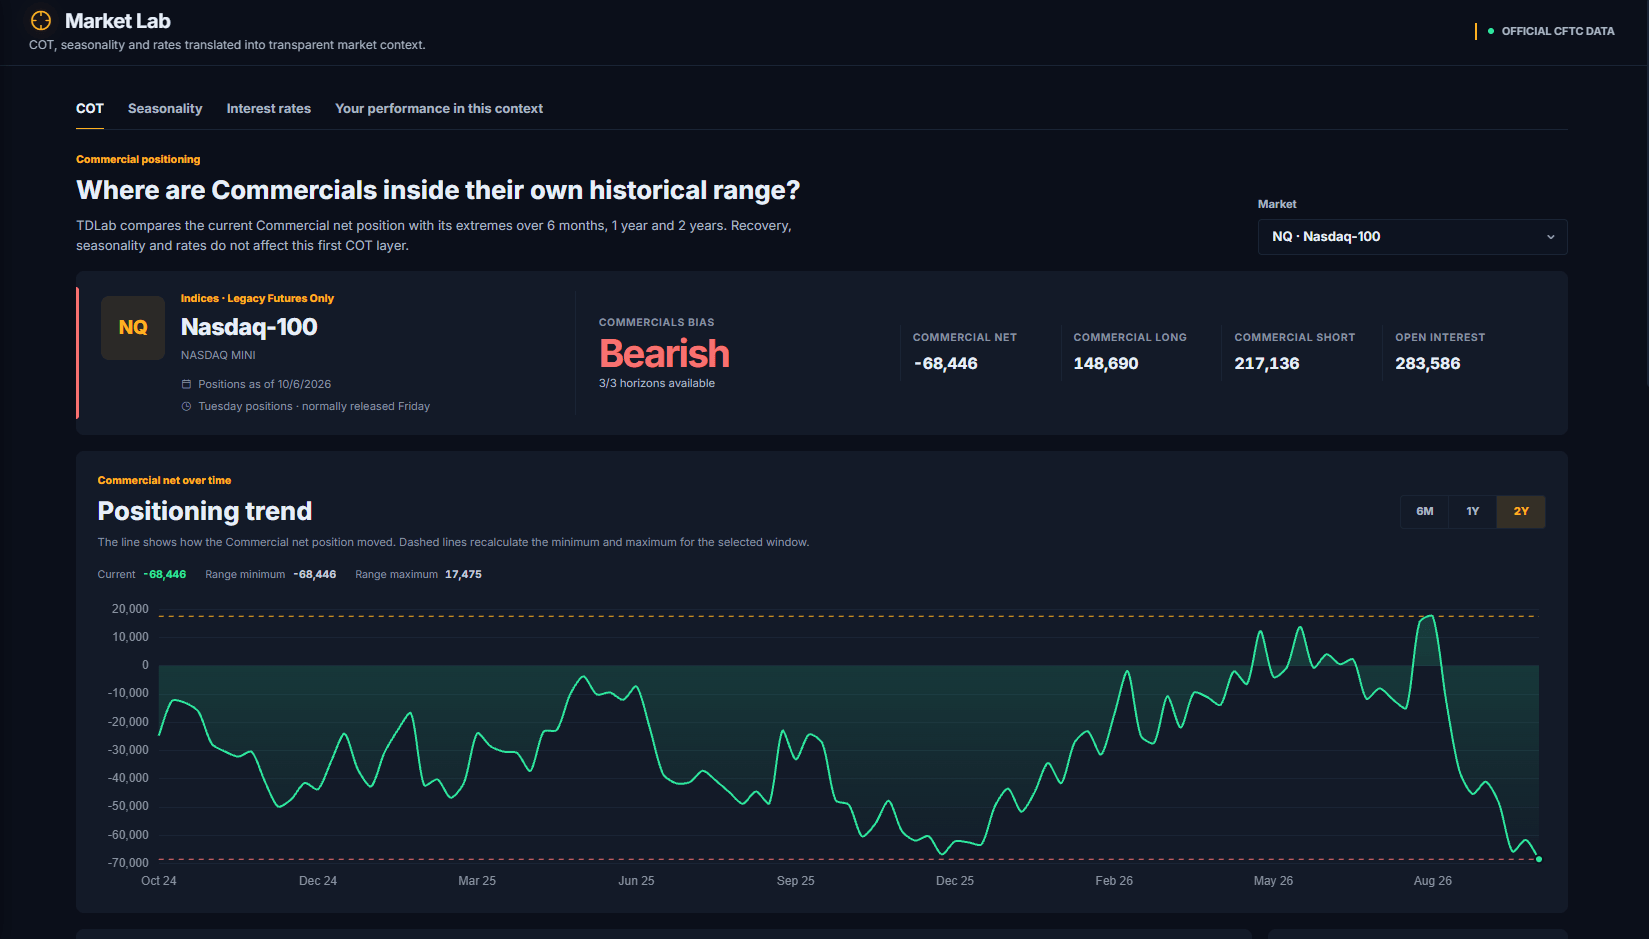The width and height of the screenshot is (1649, 939).
Task: Click the NQ ticker badge icon
Action: click(x=133, y=328)
